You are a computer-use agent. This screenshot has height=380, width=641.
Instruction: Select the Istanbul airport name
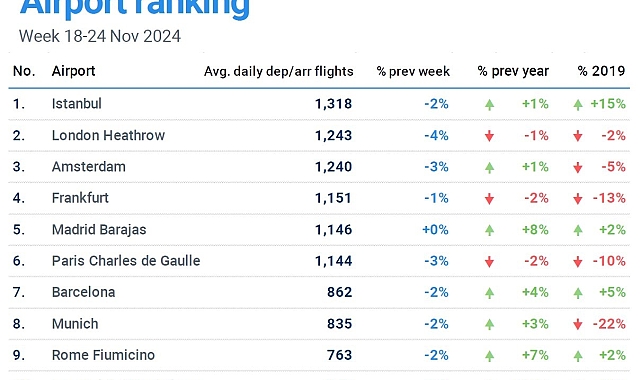coord(76,104)
